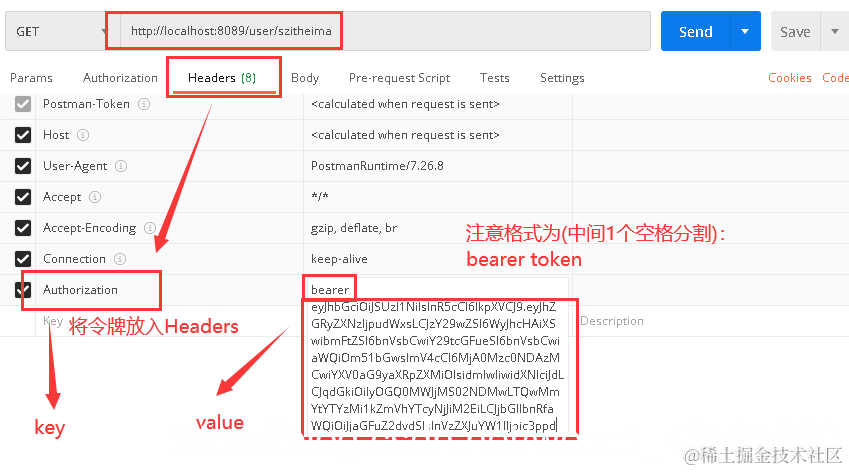The height and width of the screenshot is (472, 849).
Task: Uncheck the Connection header checkbox
Action: [23, 259]
